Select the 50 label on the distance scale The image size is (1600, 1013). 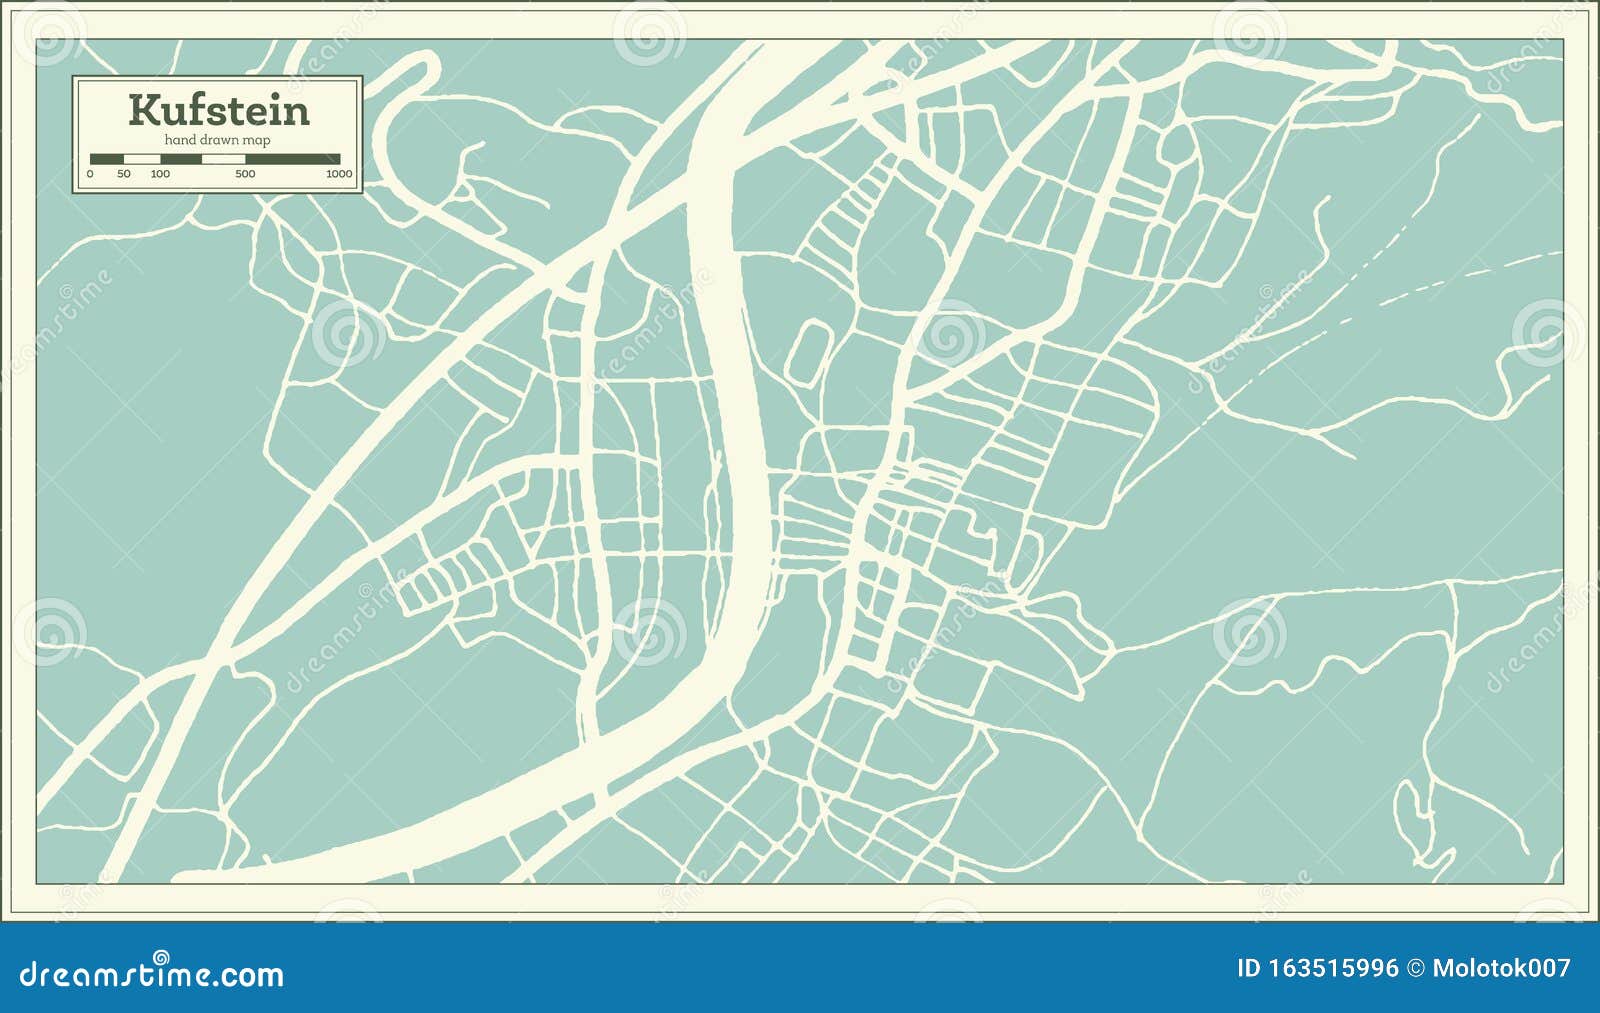122,174
